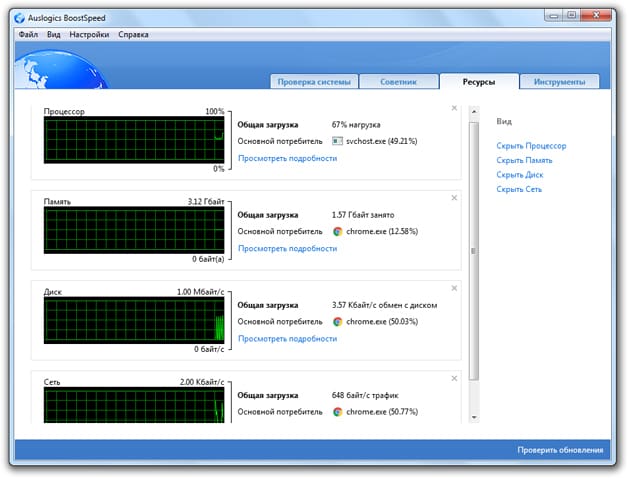The height and width of the screenshot is (478, 628).
Task: Click the 67% нагрузка value
Action: pyautogui.click(x=356, y=125)
